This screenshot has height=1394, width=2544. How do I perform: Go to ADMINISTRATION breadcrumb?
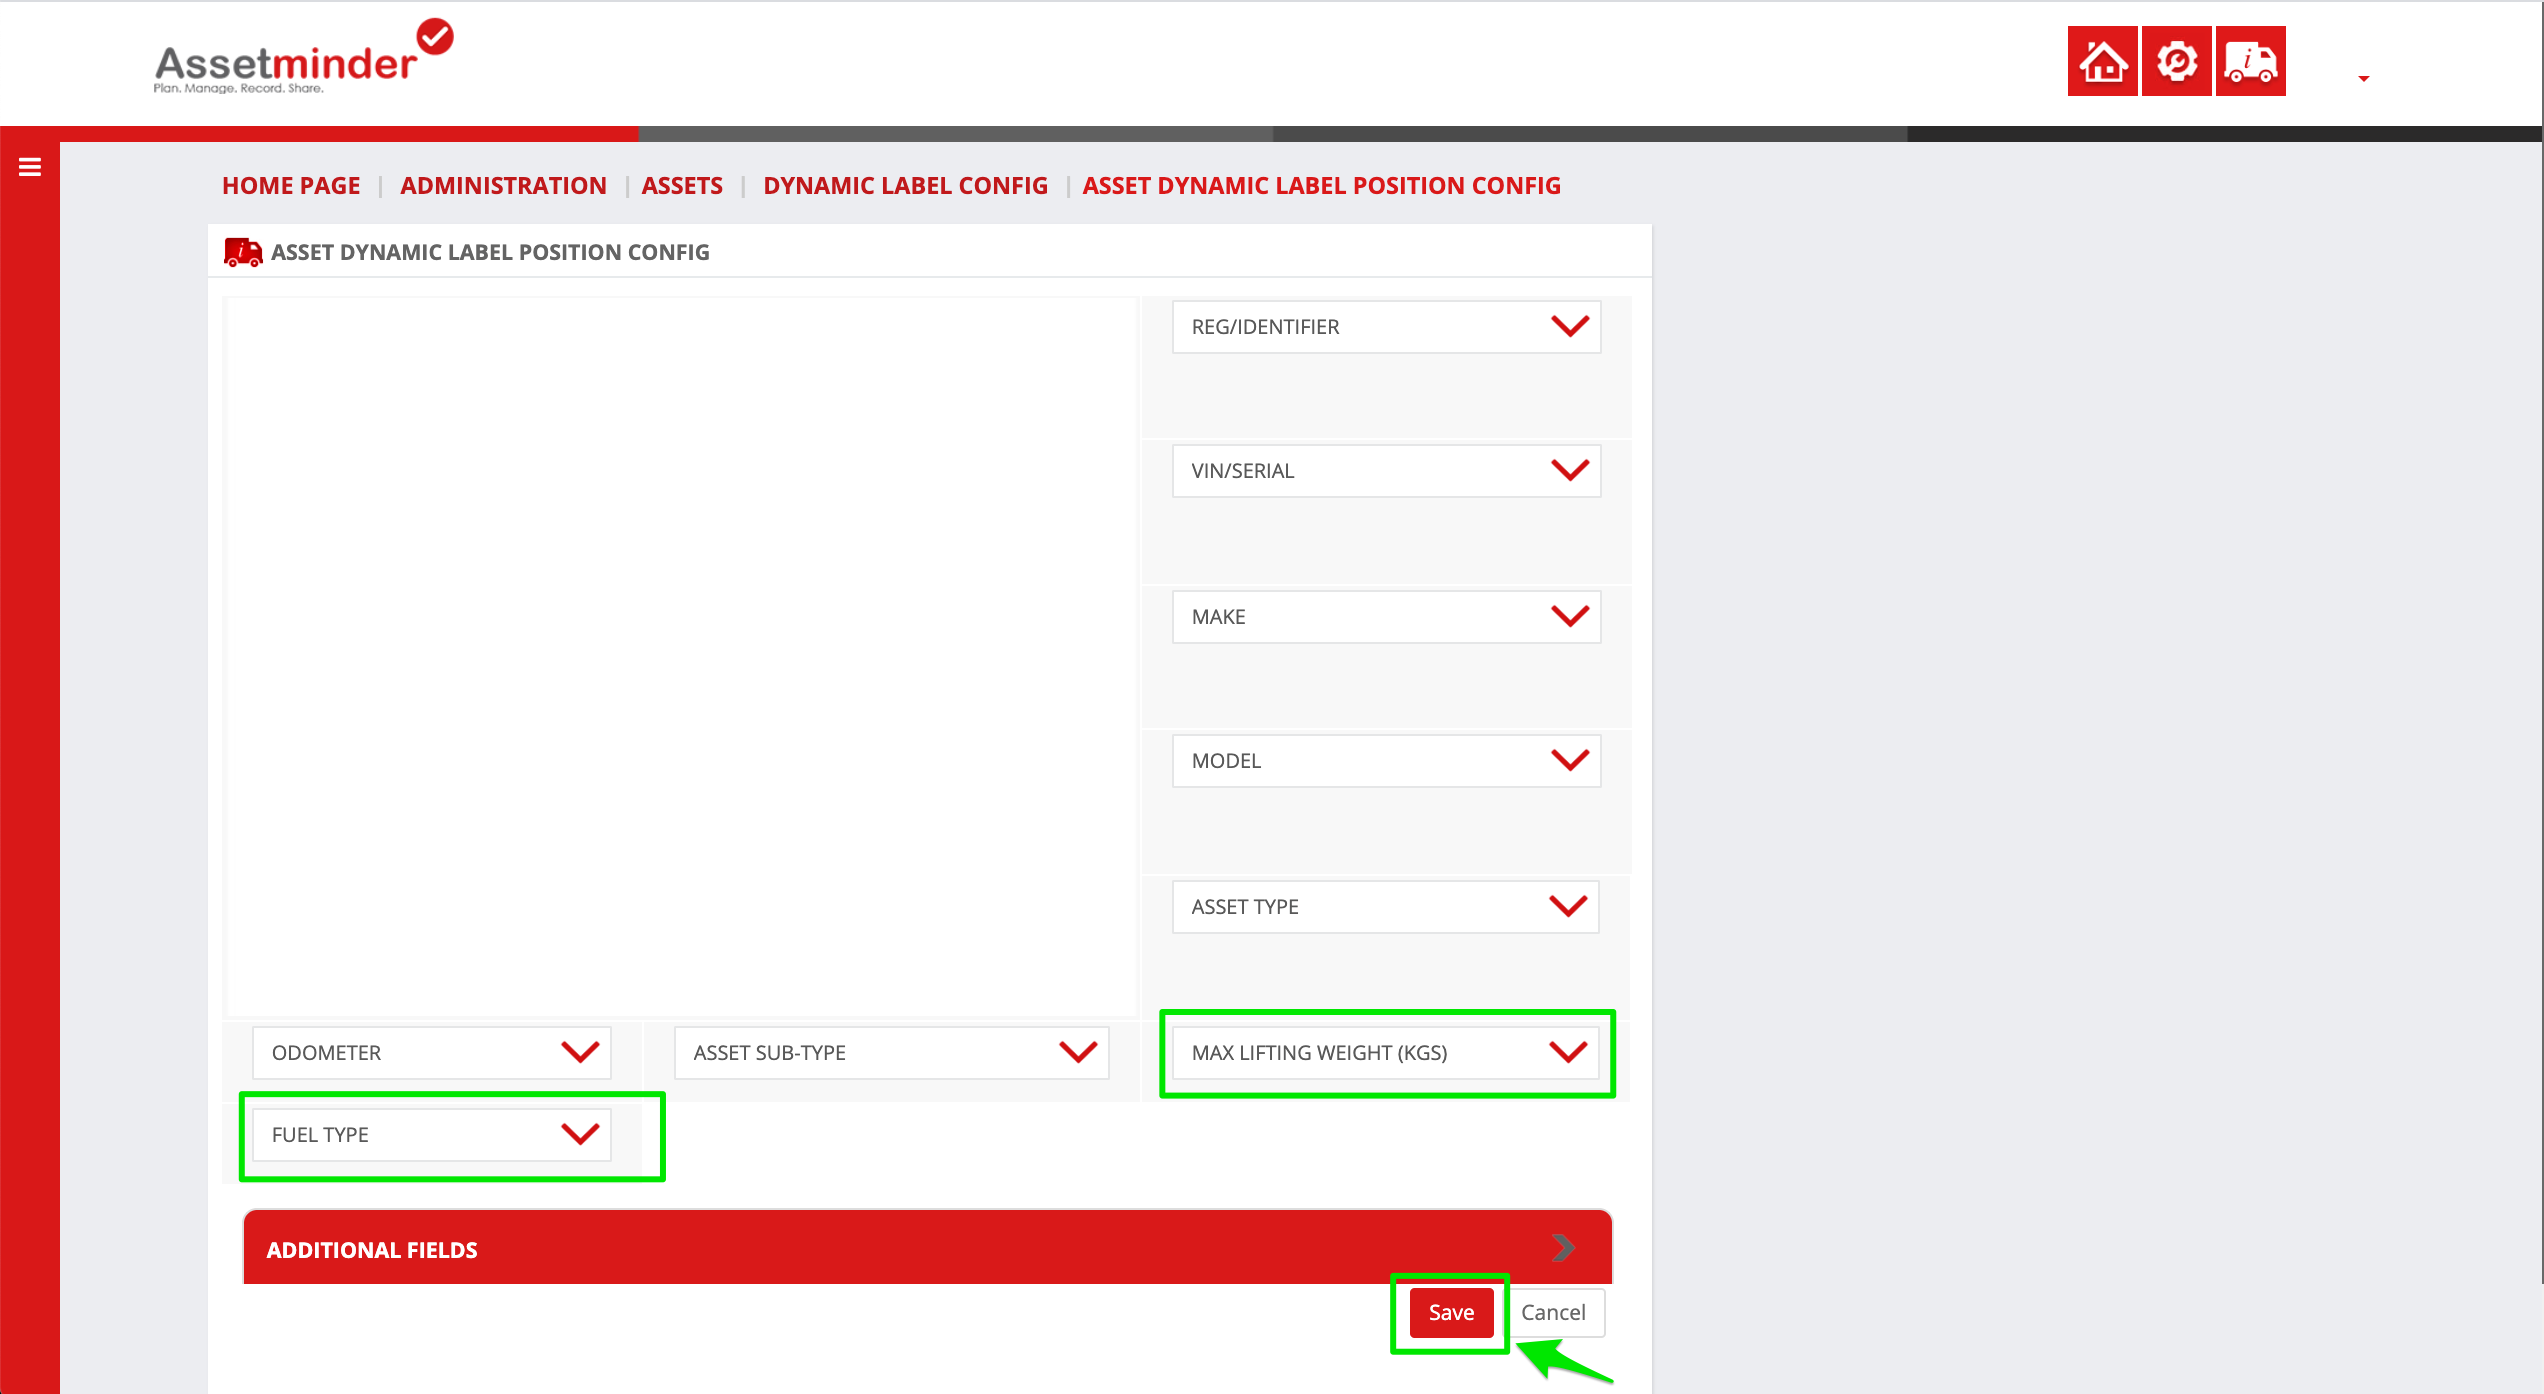tap(503, 186)
